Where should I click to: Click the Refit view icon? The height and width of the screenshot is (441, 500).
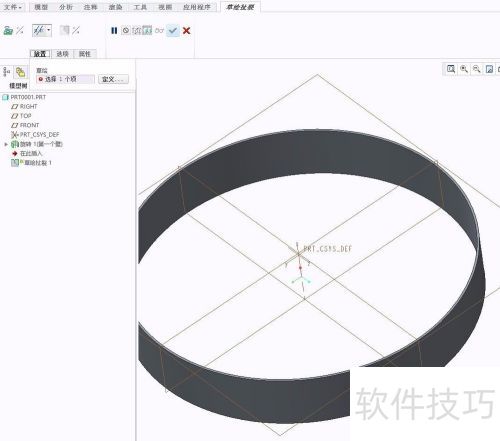451,69
